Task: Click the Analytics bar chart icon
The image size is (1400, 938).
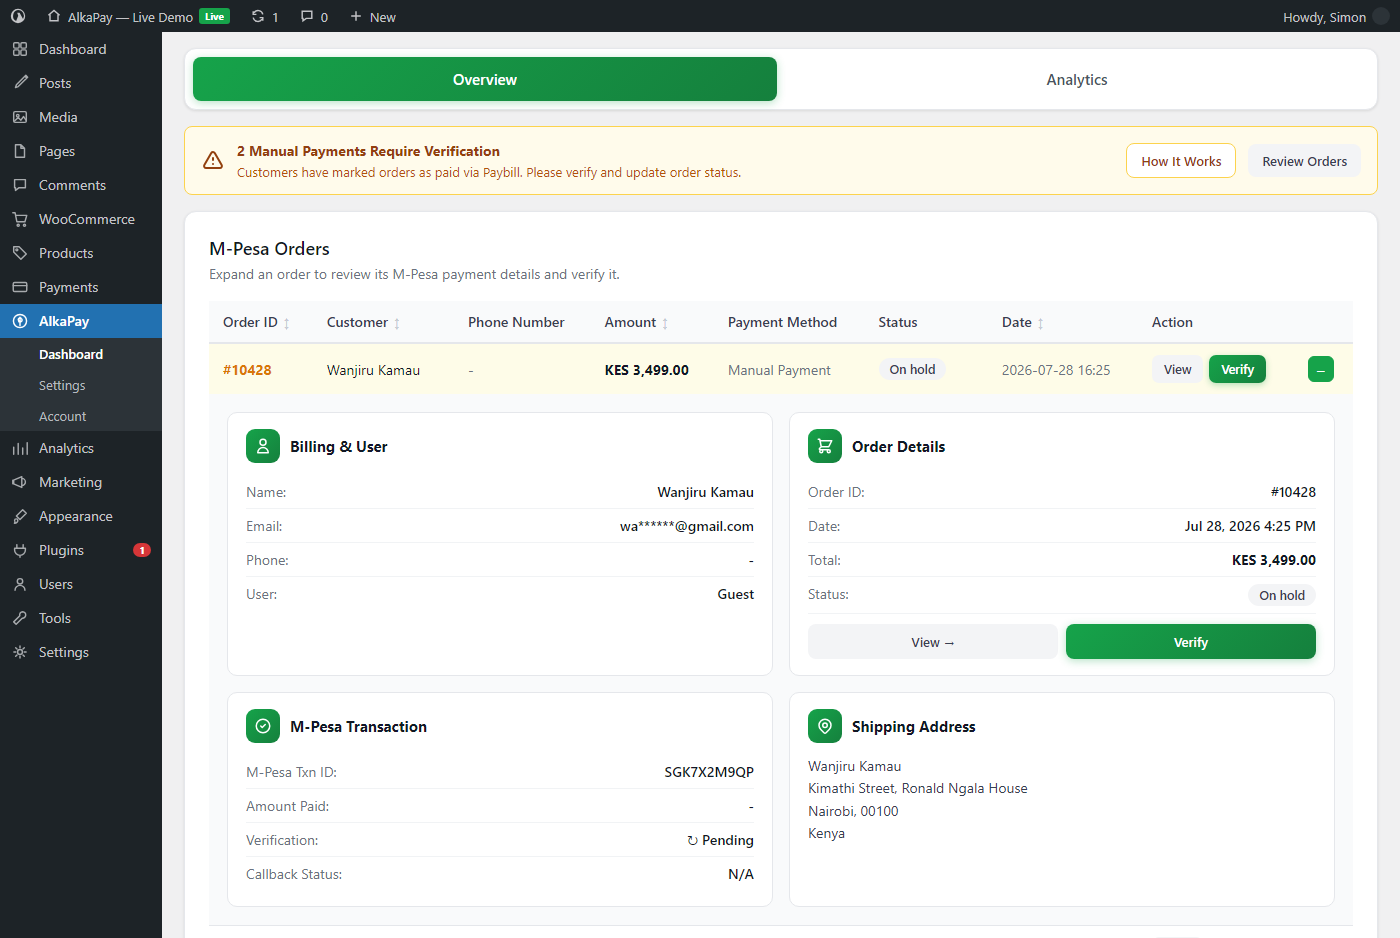Action: point(20,448)
